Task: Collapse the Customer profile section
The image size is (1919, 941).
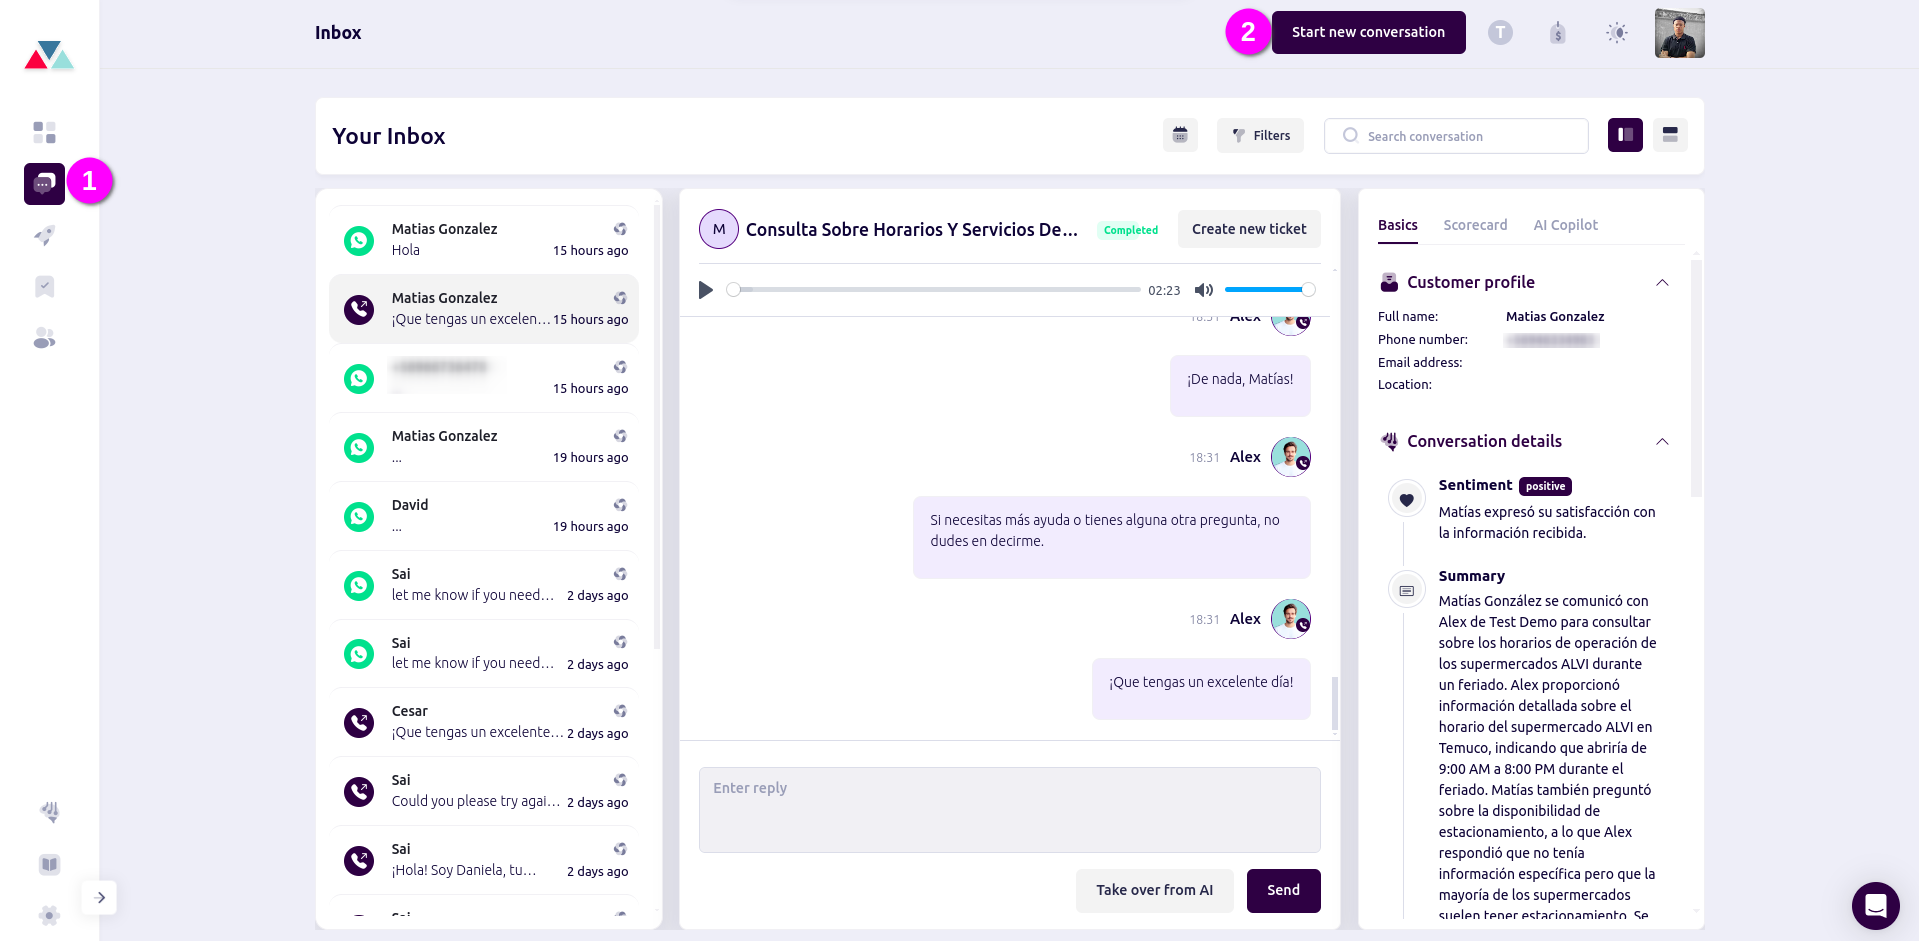Action: pos(1662,283)
